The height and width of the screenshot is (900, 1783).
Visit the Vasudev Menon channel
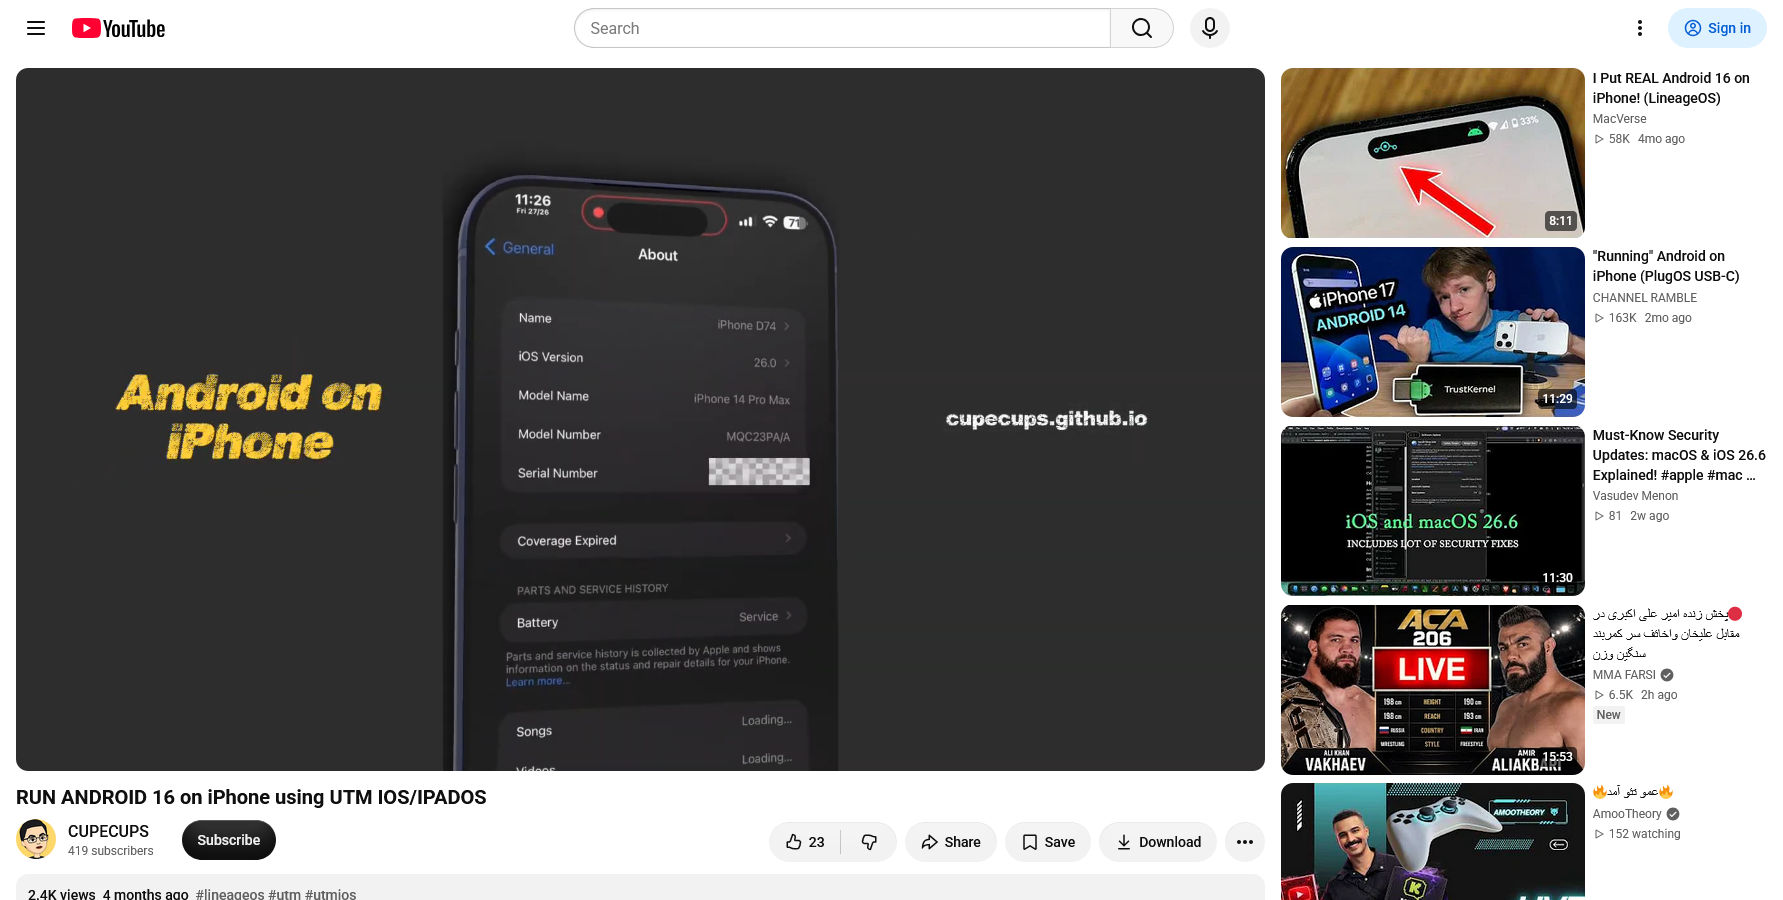(x=1636, y=496)
